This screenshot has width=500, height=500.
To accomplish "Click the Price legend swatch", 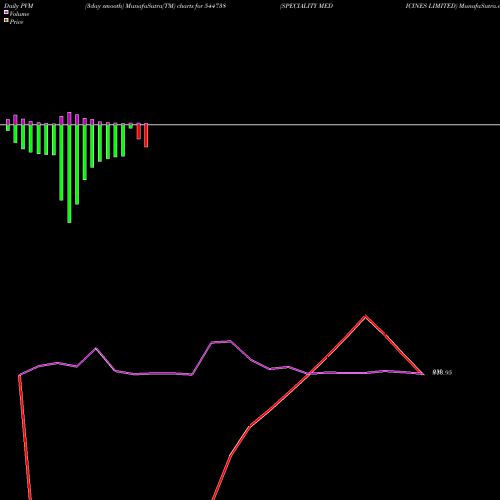I will click(x=6, y=21).
